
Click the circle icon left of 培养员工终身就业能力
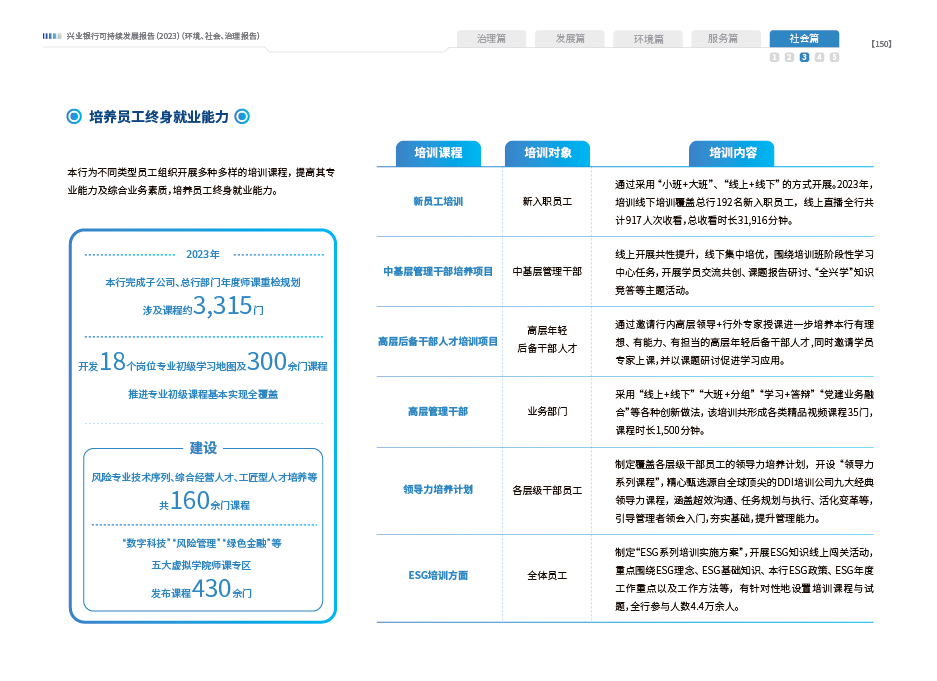pos(73,117)
